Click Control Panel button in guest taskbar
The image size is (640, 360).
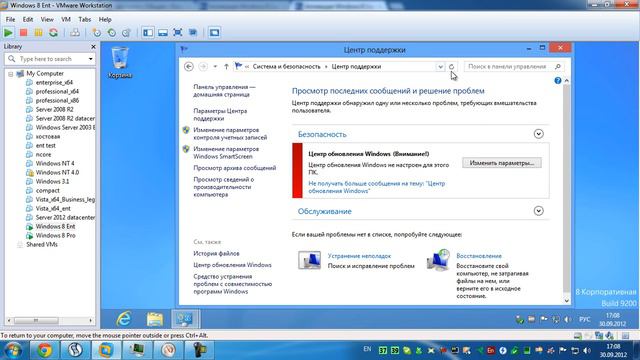pos(185,319)
